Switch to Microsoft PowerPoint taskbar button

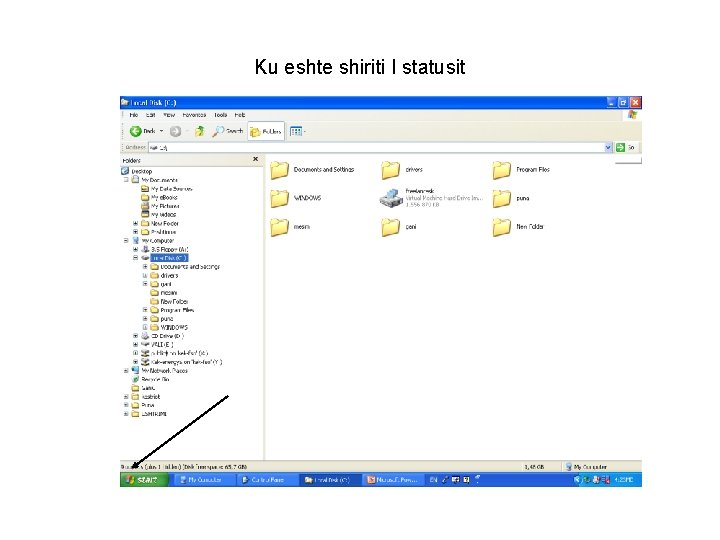(392, 480)
